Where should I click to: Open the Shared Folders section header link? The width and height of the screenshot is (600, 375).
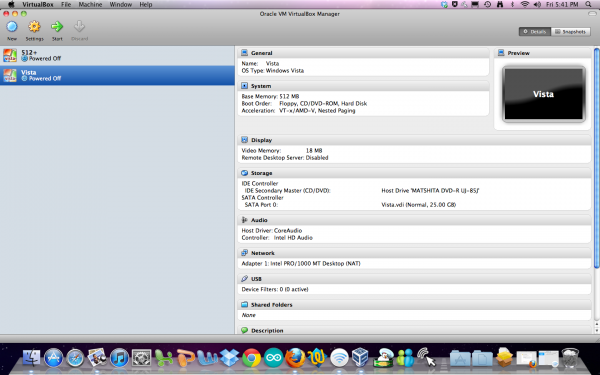click(272, 305)
